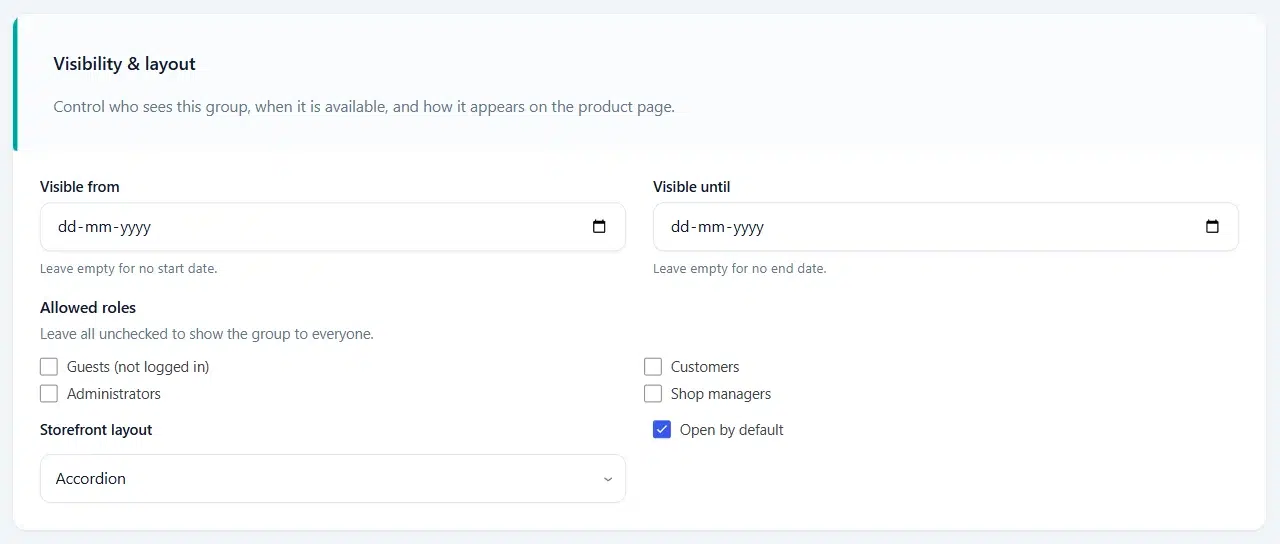Click the 'Visible from' field label
The image size is (1280, 544).
pyautogui.click(x=80, y=187)
